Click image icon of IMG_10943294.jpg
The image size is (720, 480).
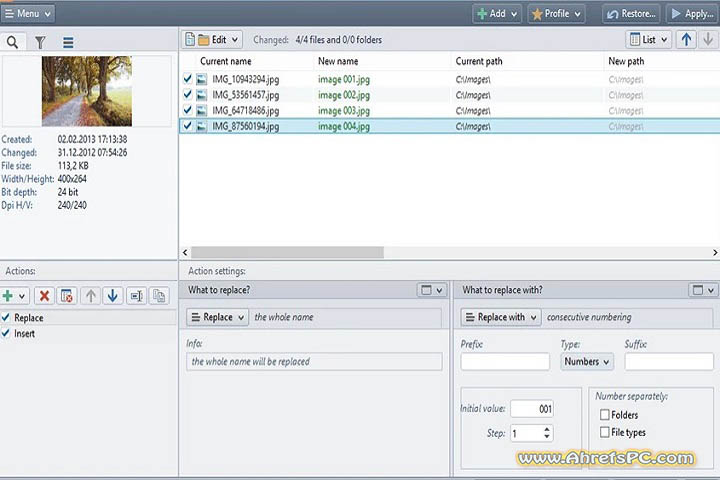[x=202, y=79]
